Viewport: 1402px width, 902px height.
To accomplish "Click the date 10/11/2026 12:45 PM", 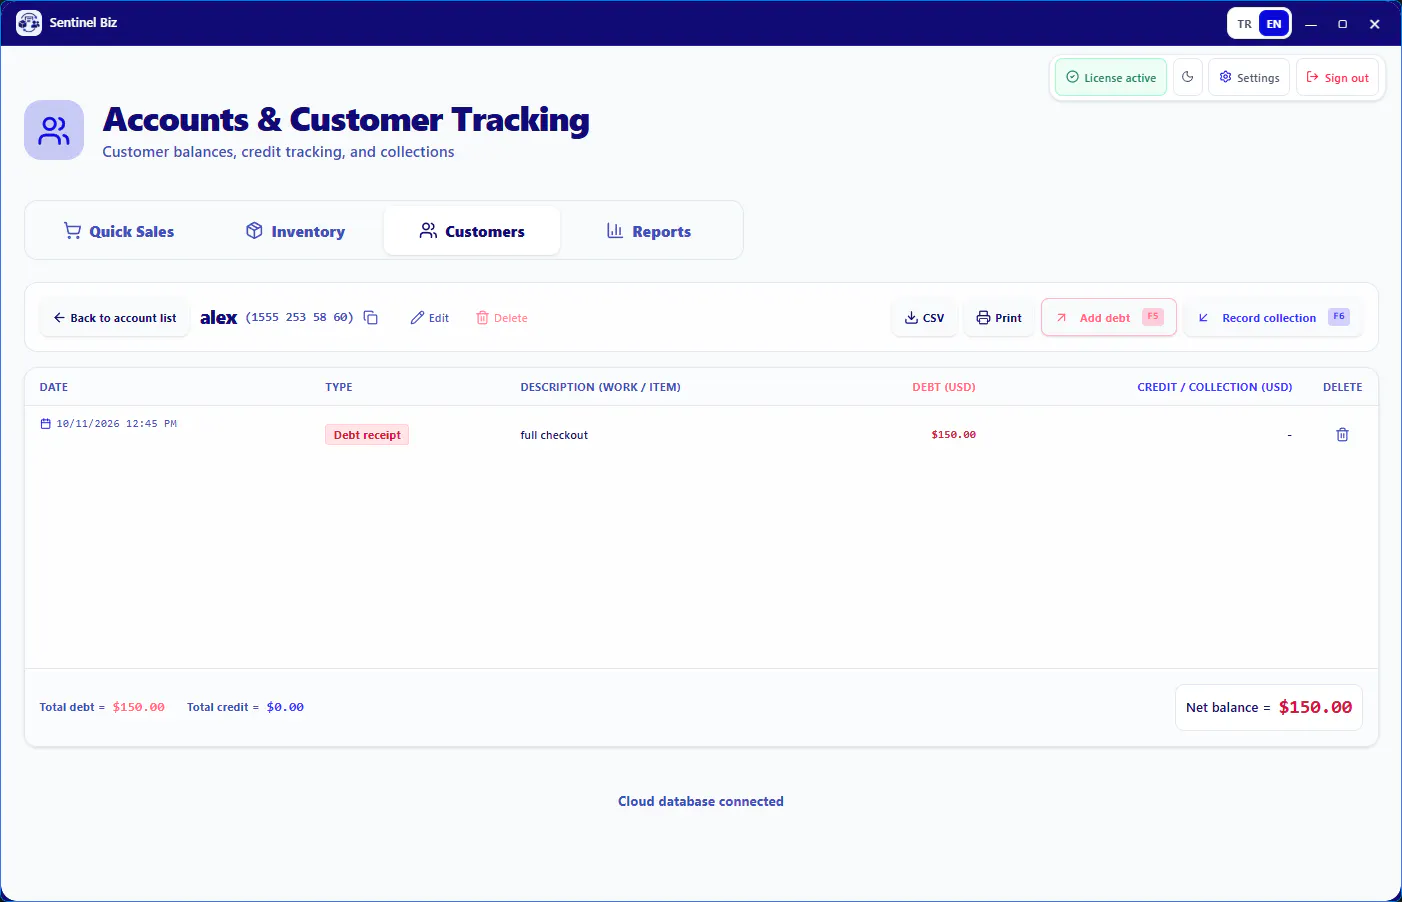I will point(108,424).
